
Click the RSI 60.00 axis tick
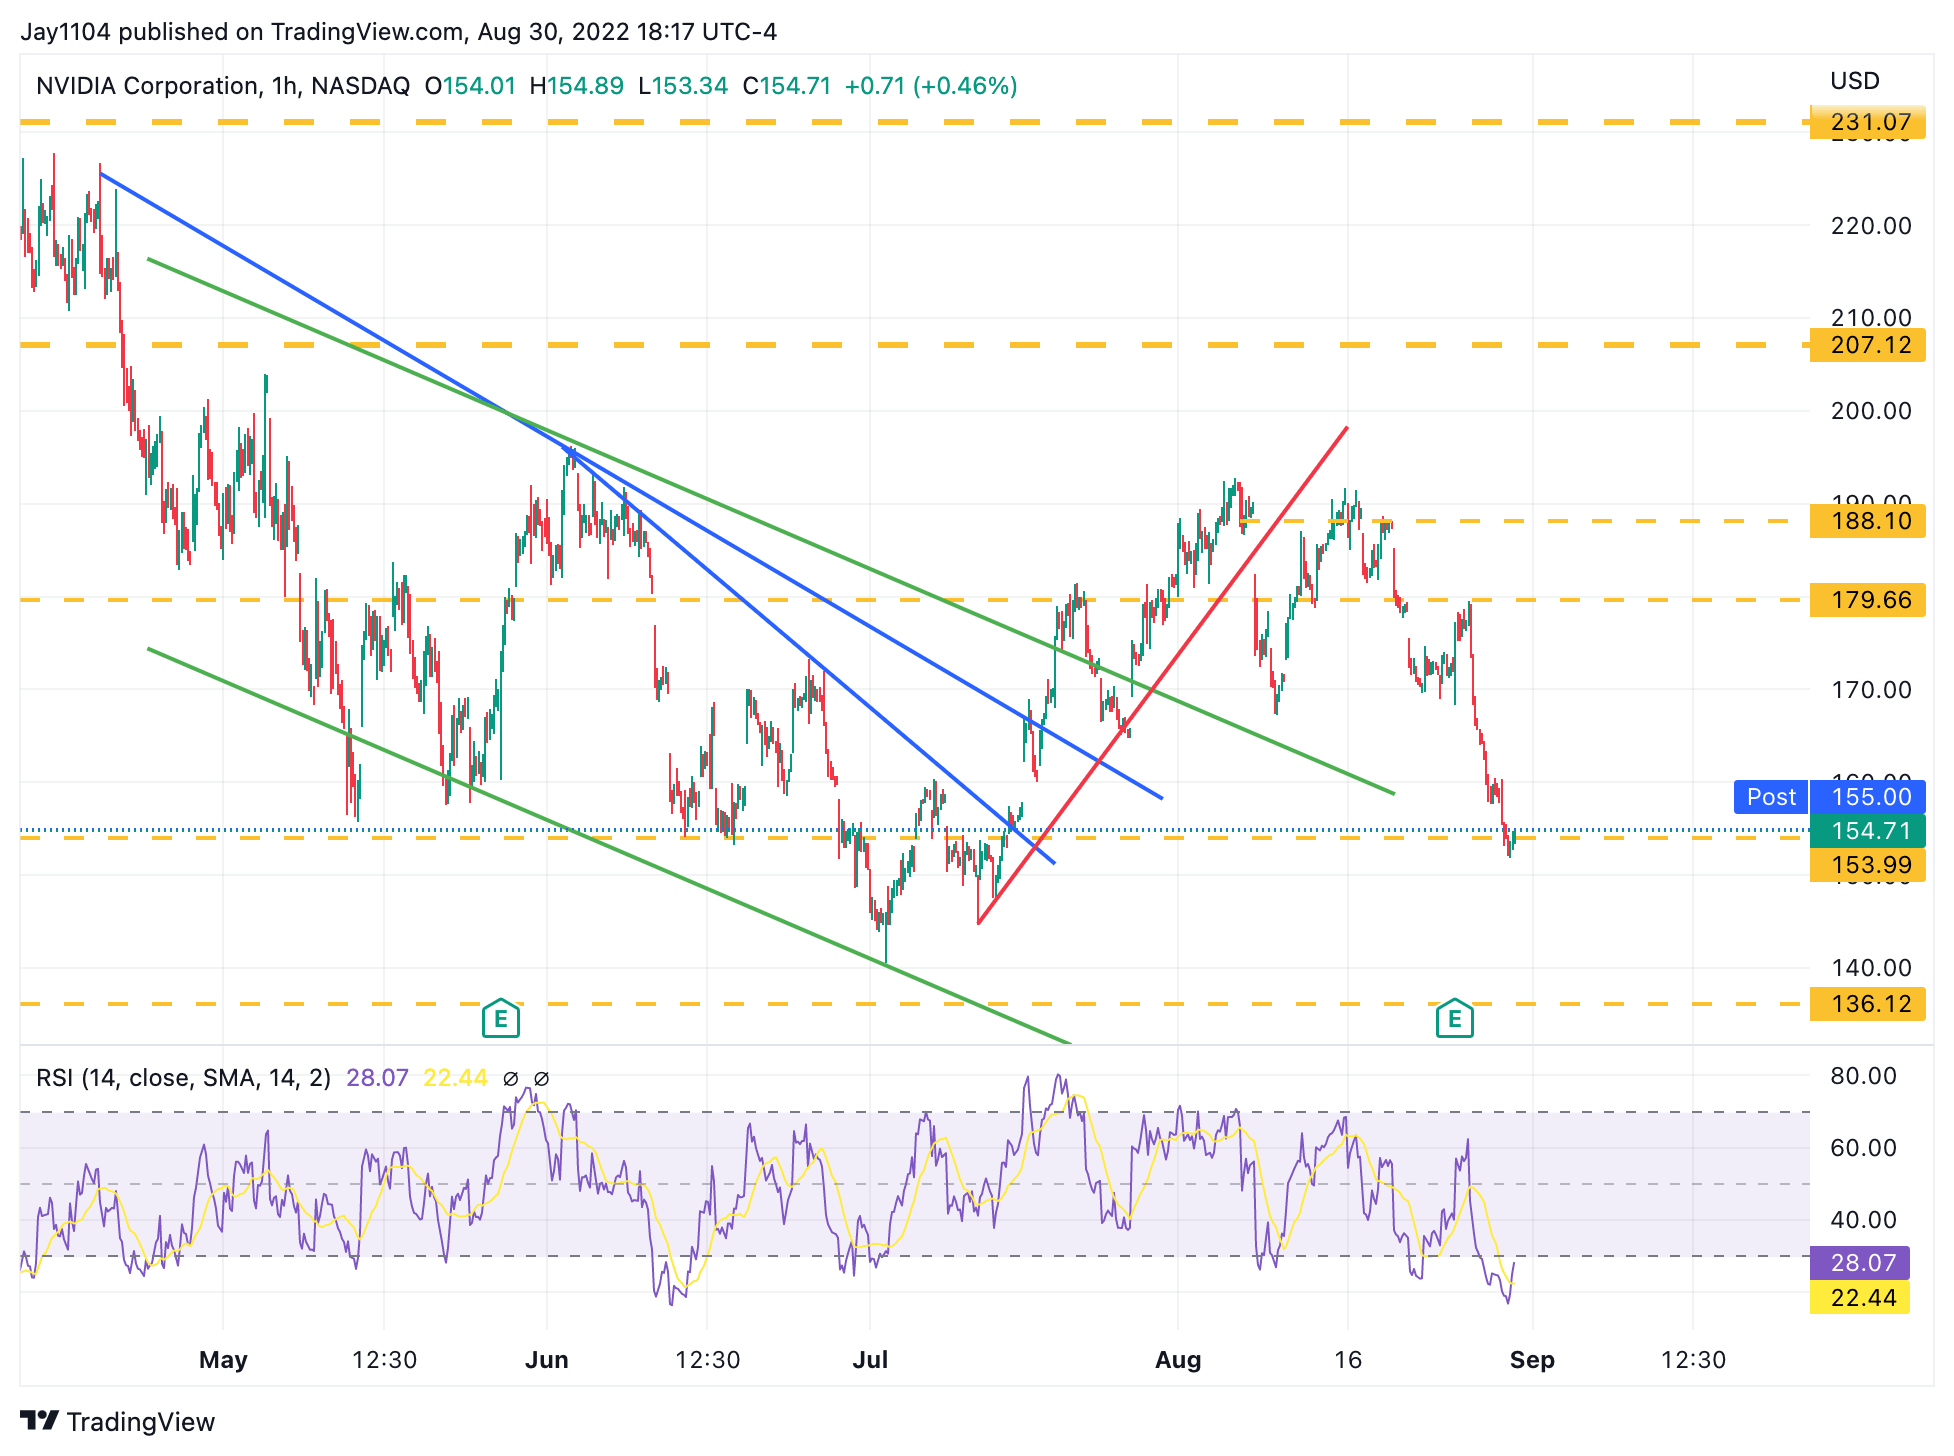coord(1864,1148)
